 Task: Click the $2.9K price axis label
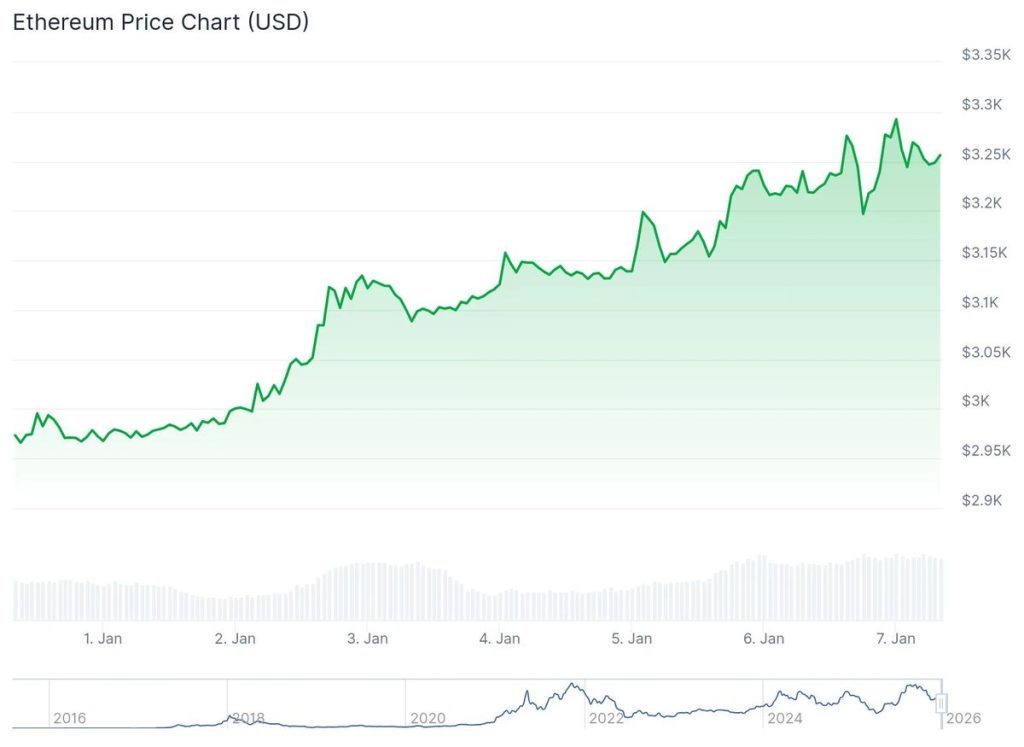point(982,500)
